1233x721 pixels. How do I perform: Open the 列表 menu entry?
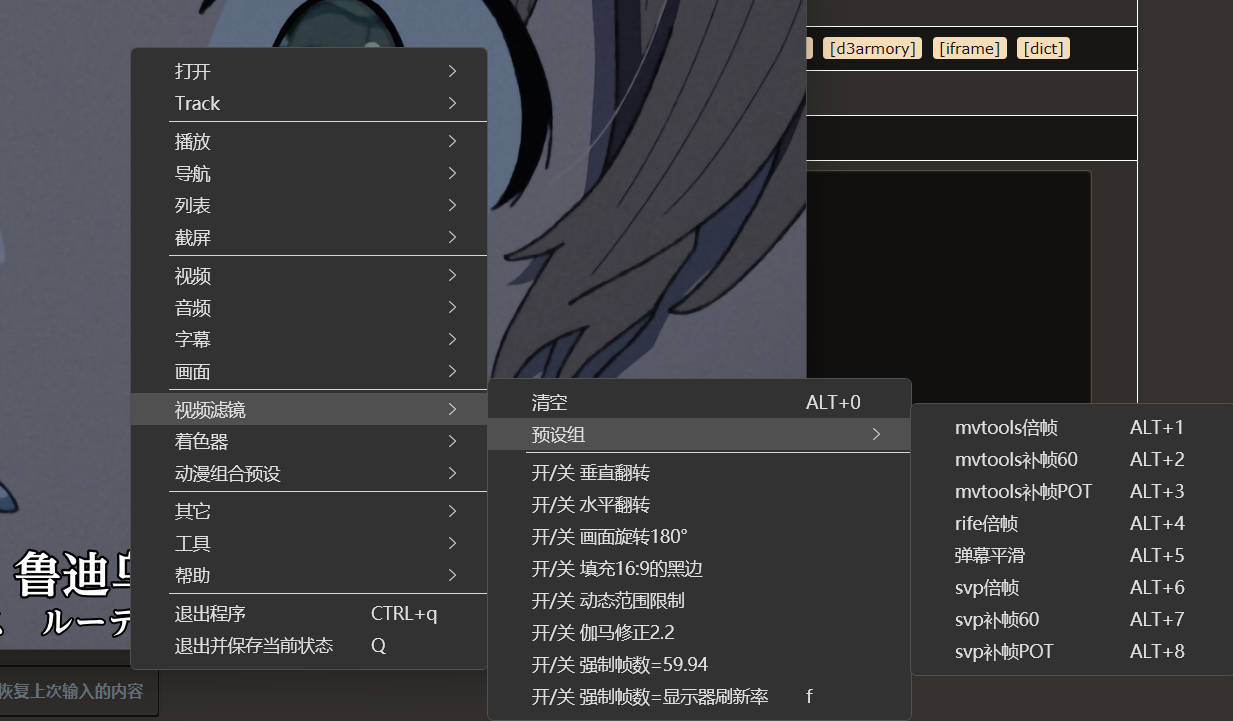(x=309, y=205)
